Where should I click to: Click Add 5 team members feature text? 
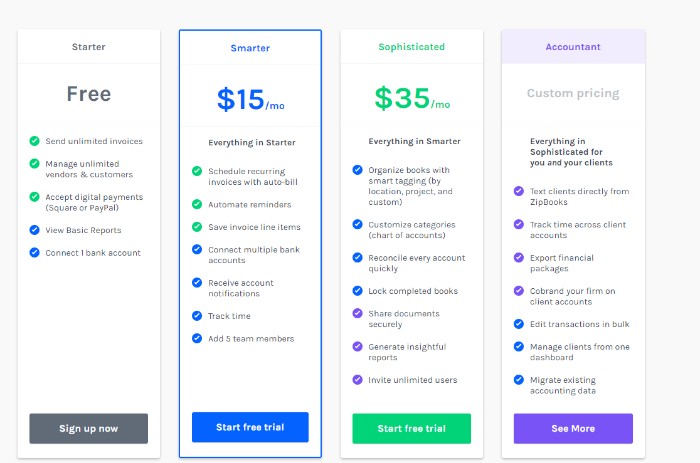[x=251, y=339]
